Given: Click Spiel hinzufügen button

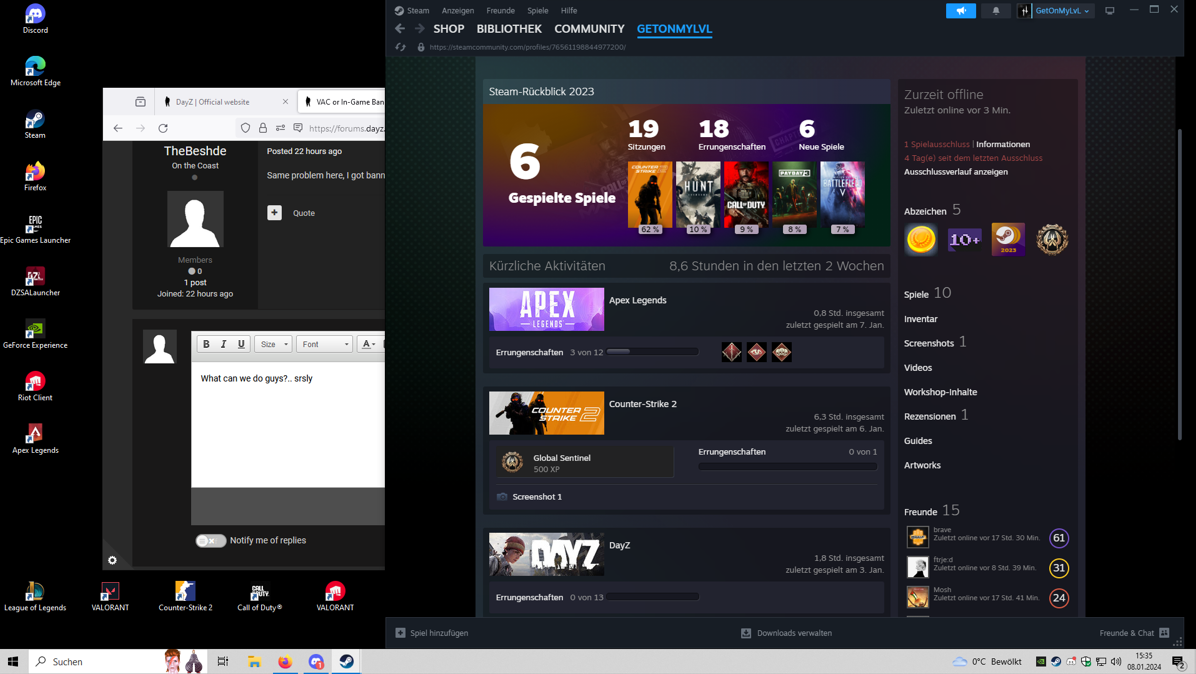Looking at the screenshot, I should click(432, 633).
